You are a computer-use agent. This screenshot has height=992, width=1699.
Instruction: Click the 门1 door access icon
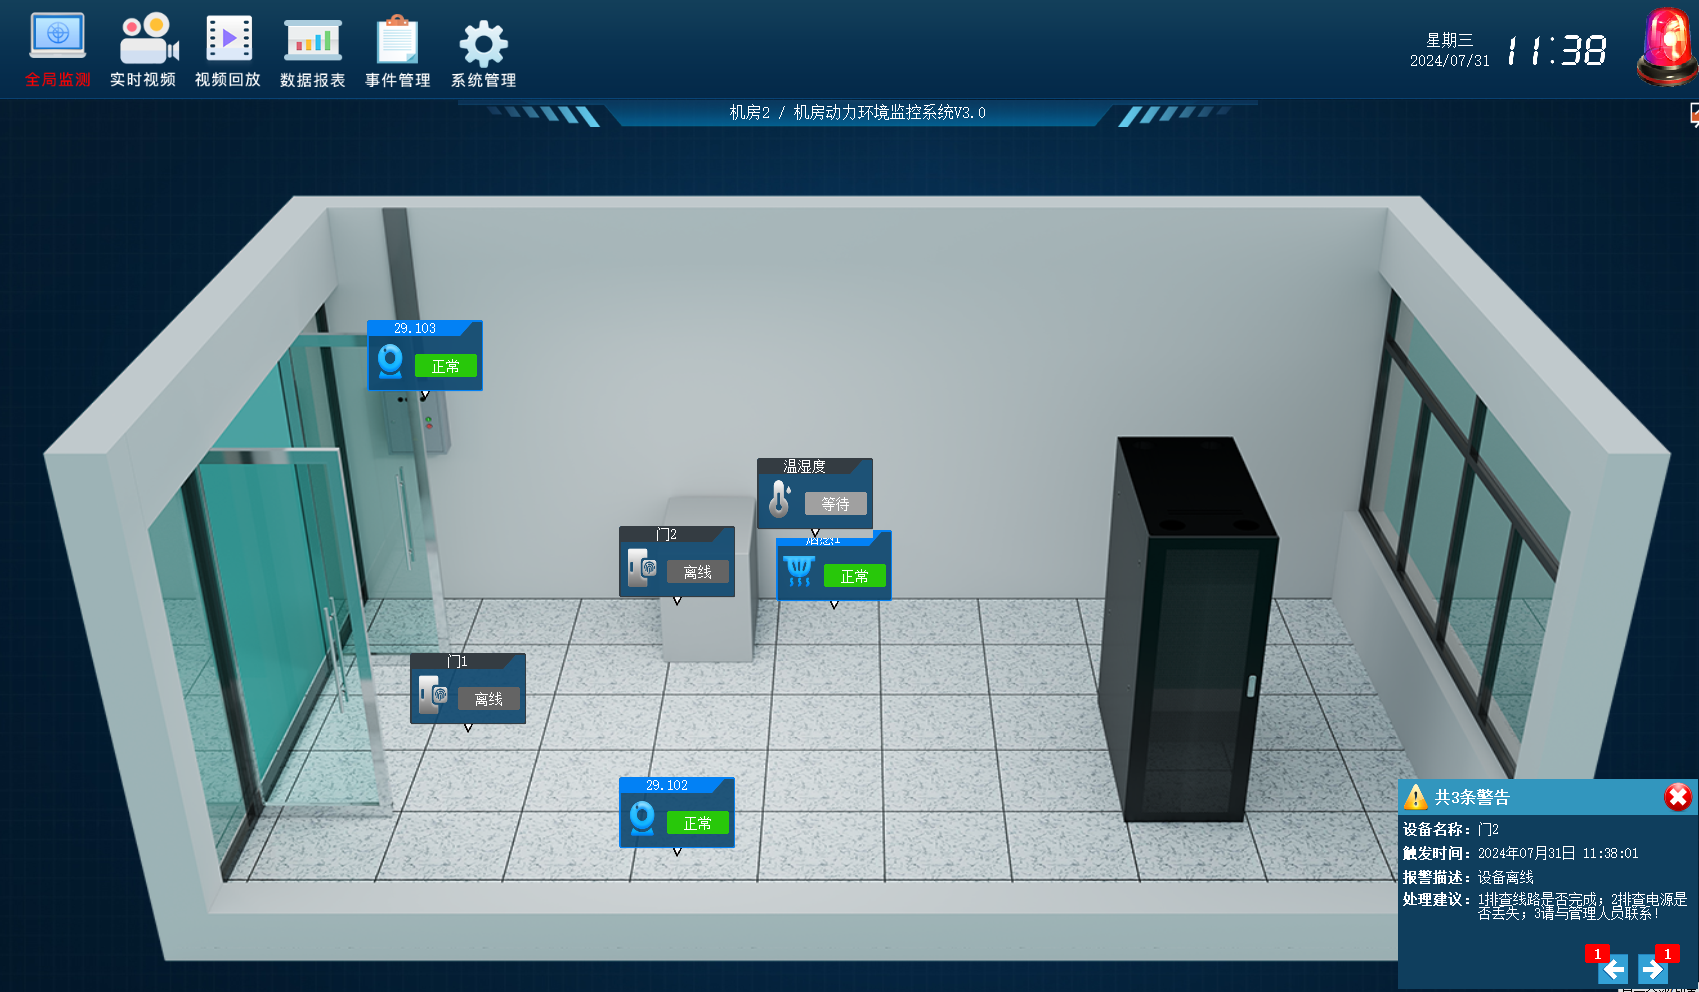(433, 695)
